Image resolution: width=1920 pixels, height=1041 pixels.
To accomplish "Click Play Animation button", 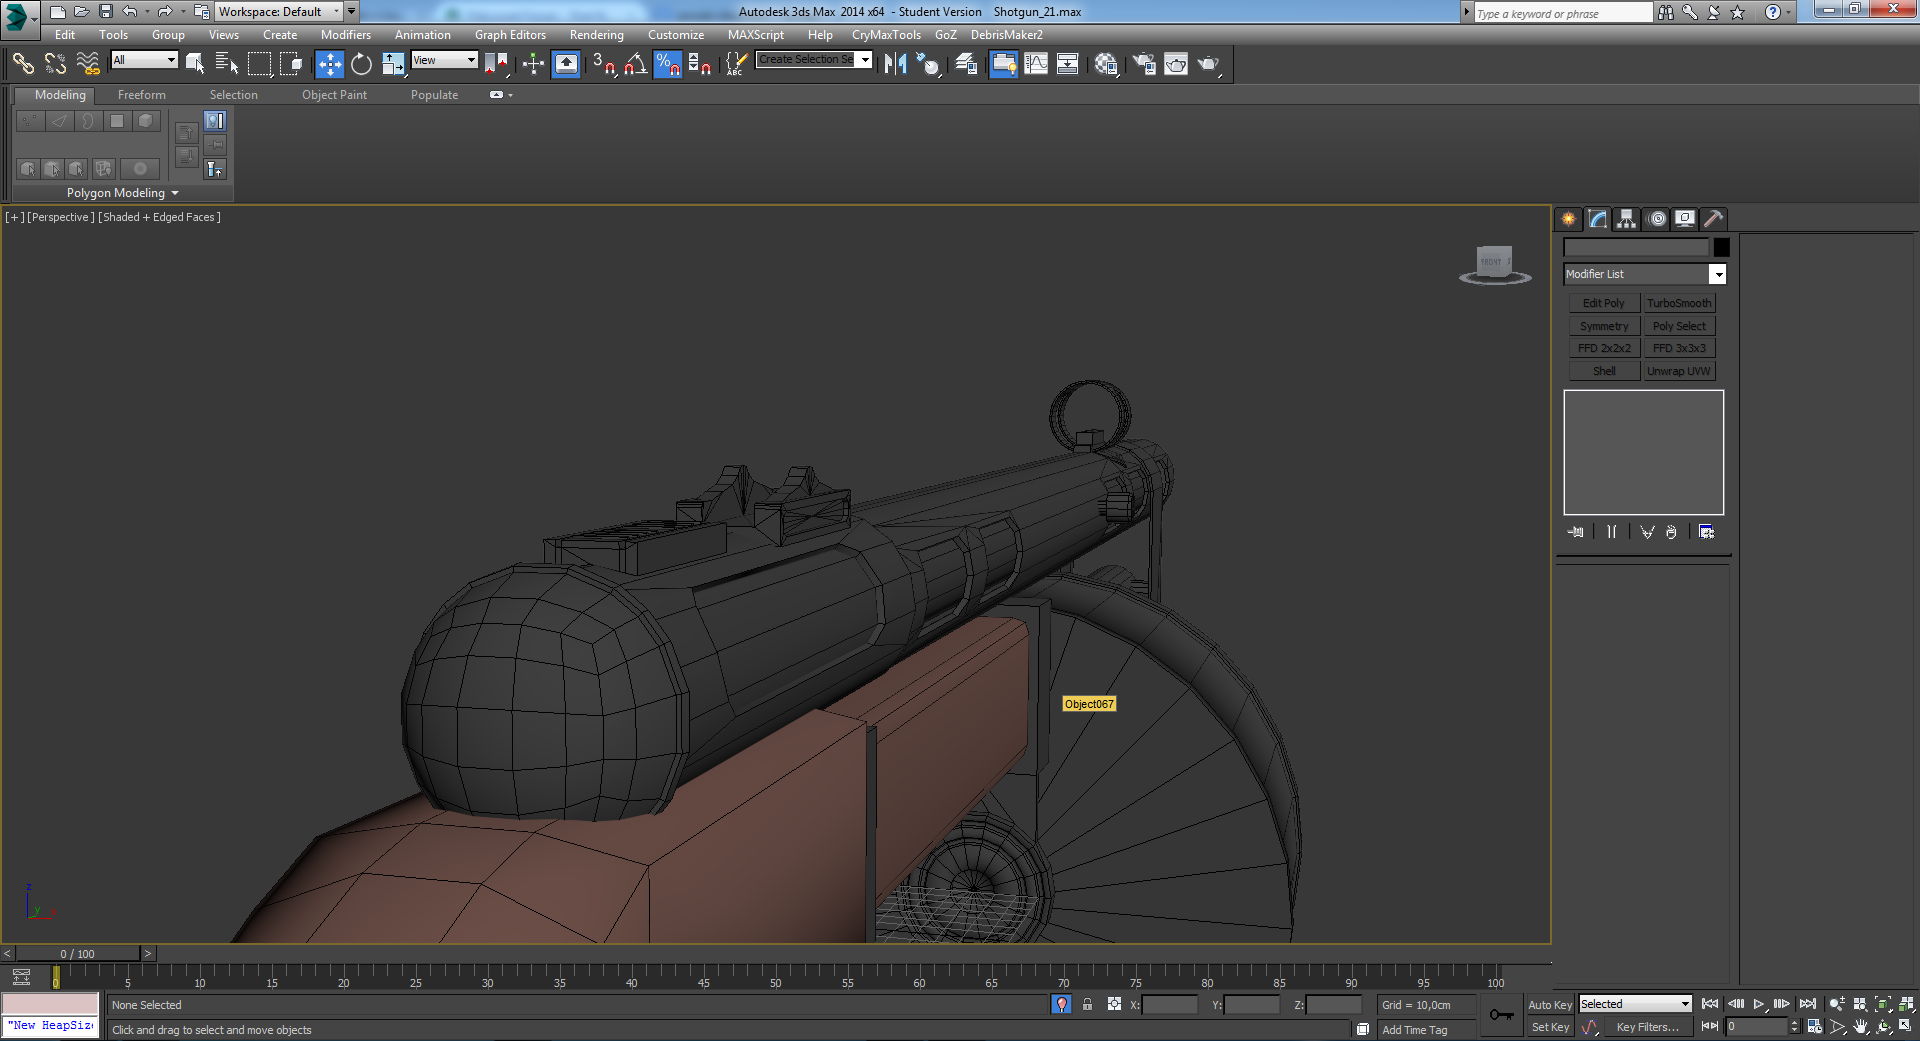I will tap(1759, 1004).
